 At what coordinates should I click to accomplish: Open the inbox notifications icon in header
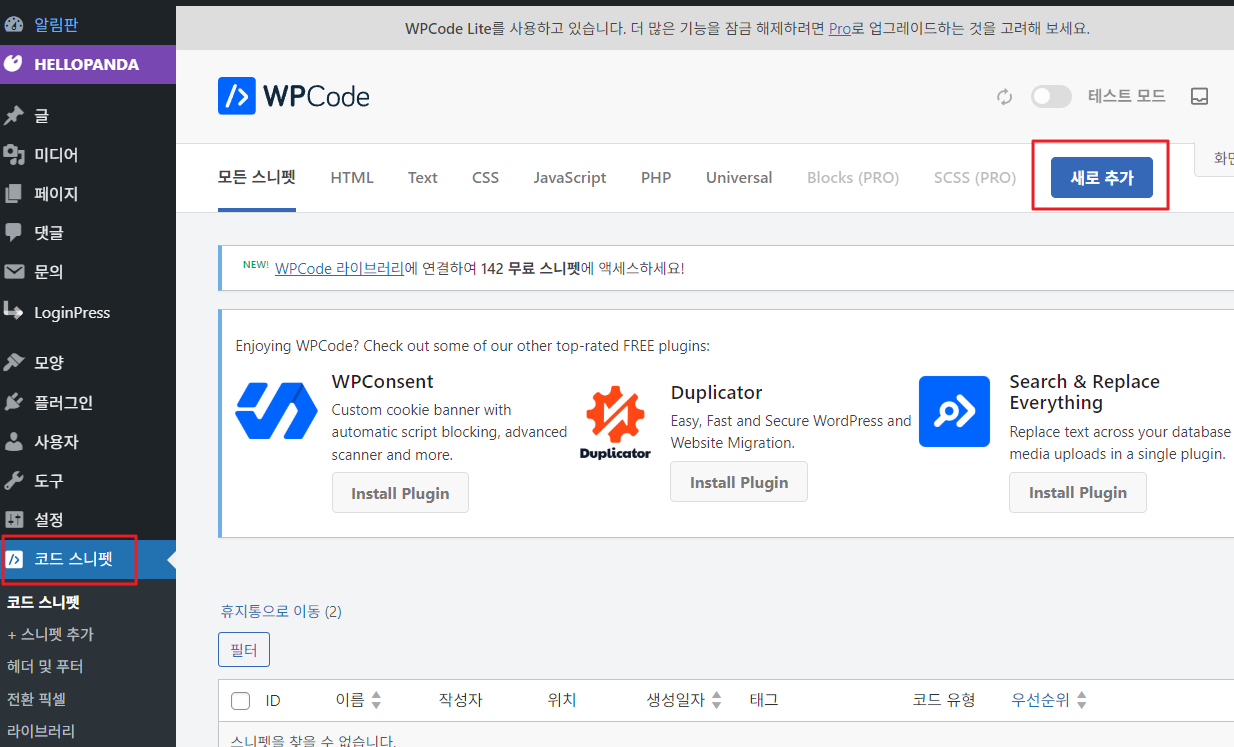point(1199,97)
